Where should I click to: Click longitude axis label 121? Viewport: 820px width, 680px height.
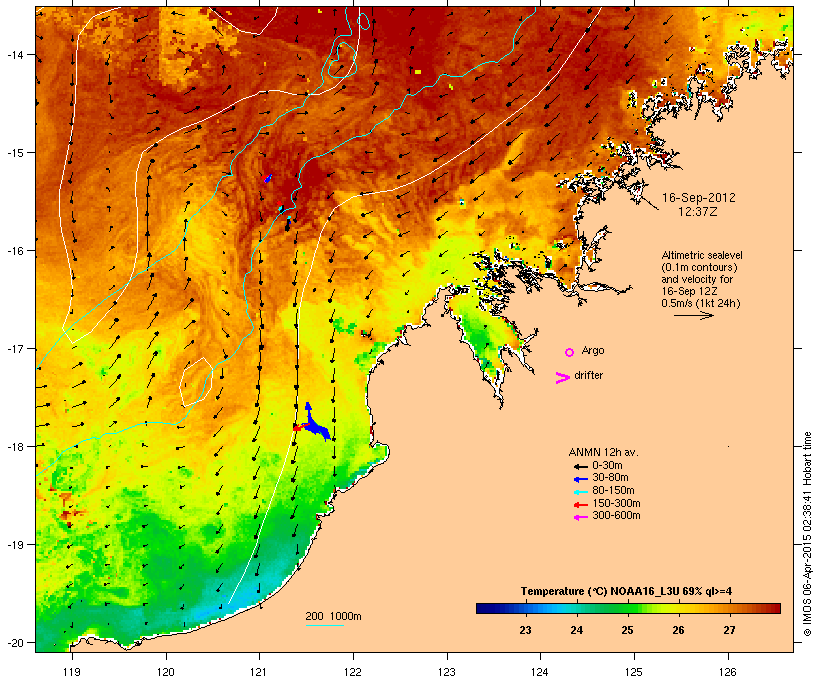pyautogui.click(x=259, y=672)
